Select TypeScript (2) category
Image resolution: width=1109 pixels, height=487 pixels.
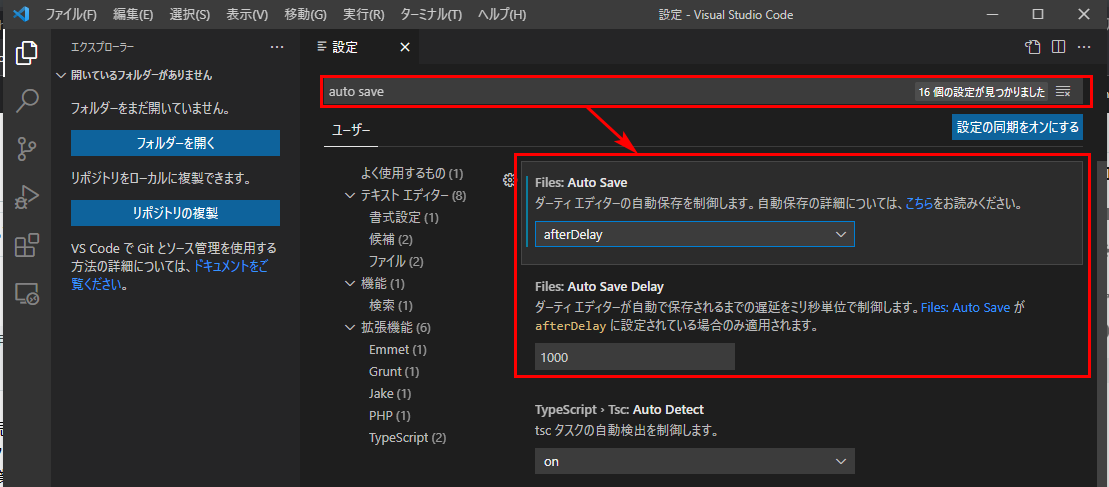pos(407,438)
